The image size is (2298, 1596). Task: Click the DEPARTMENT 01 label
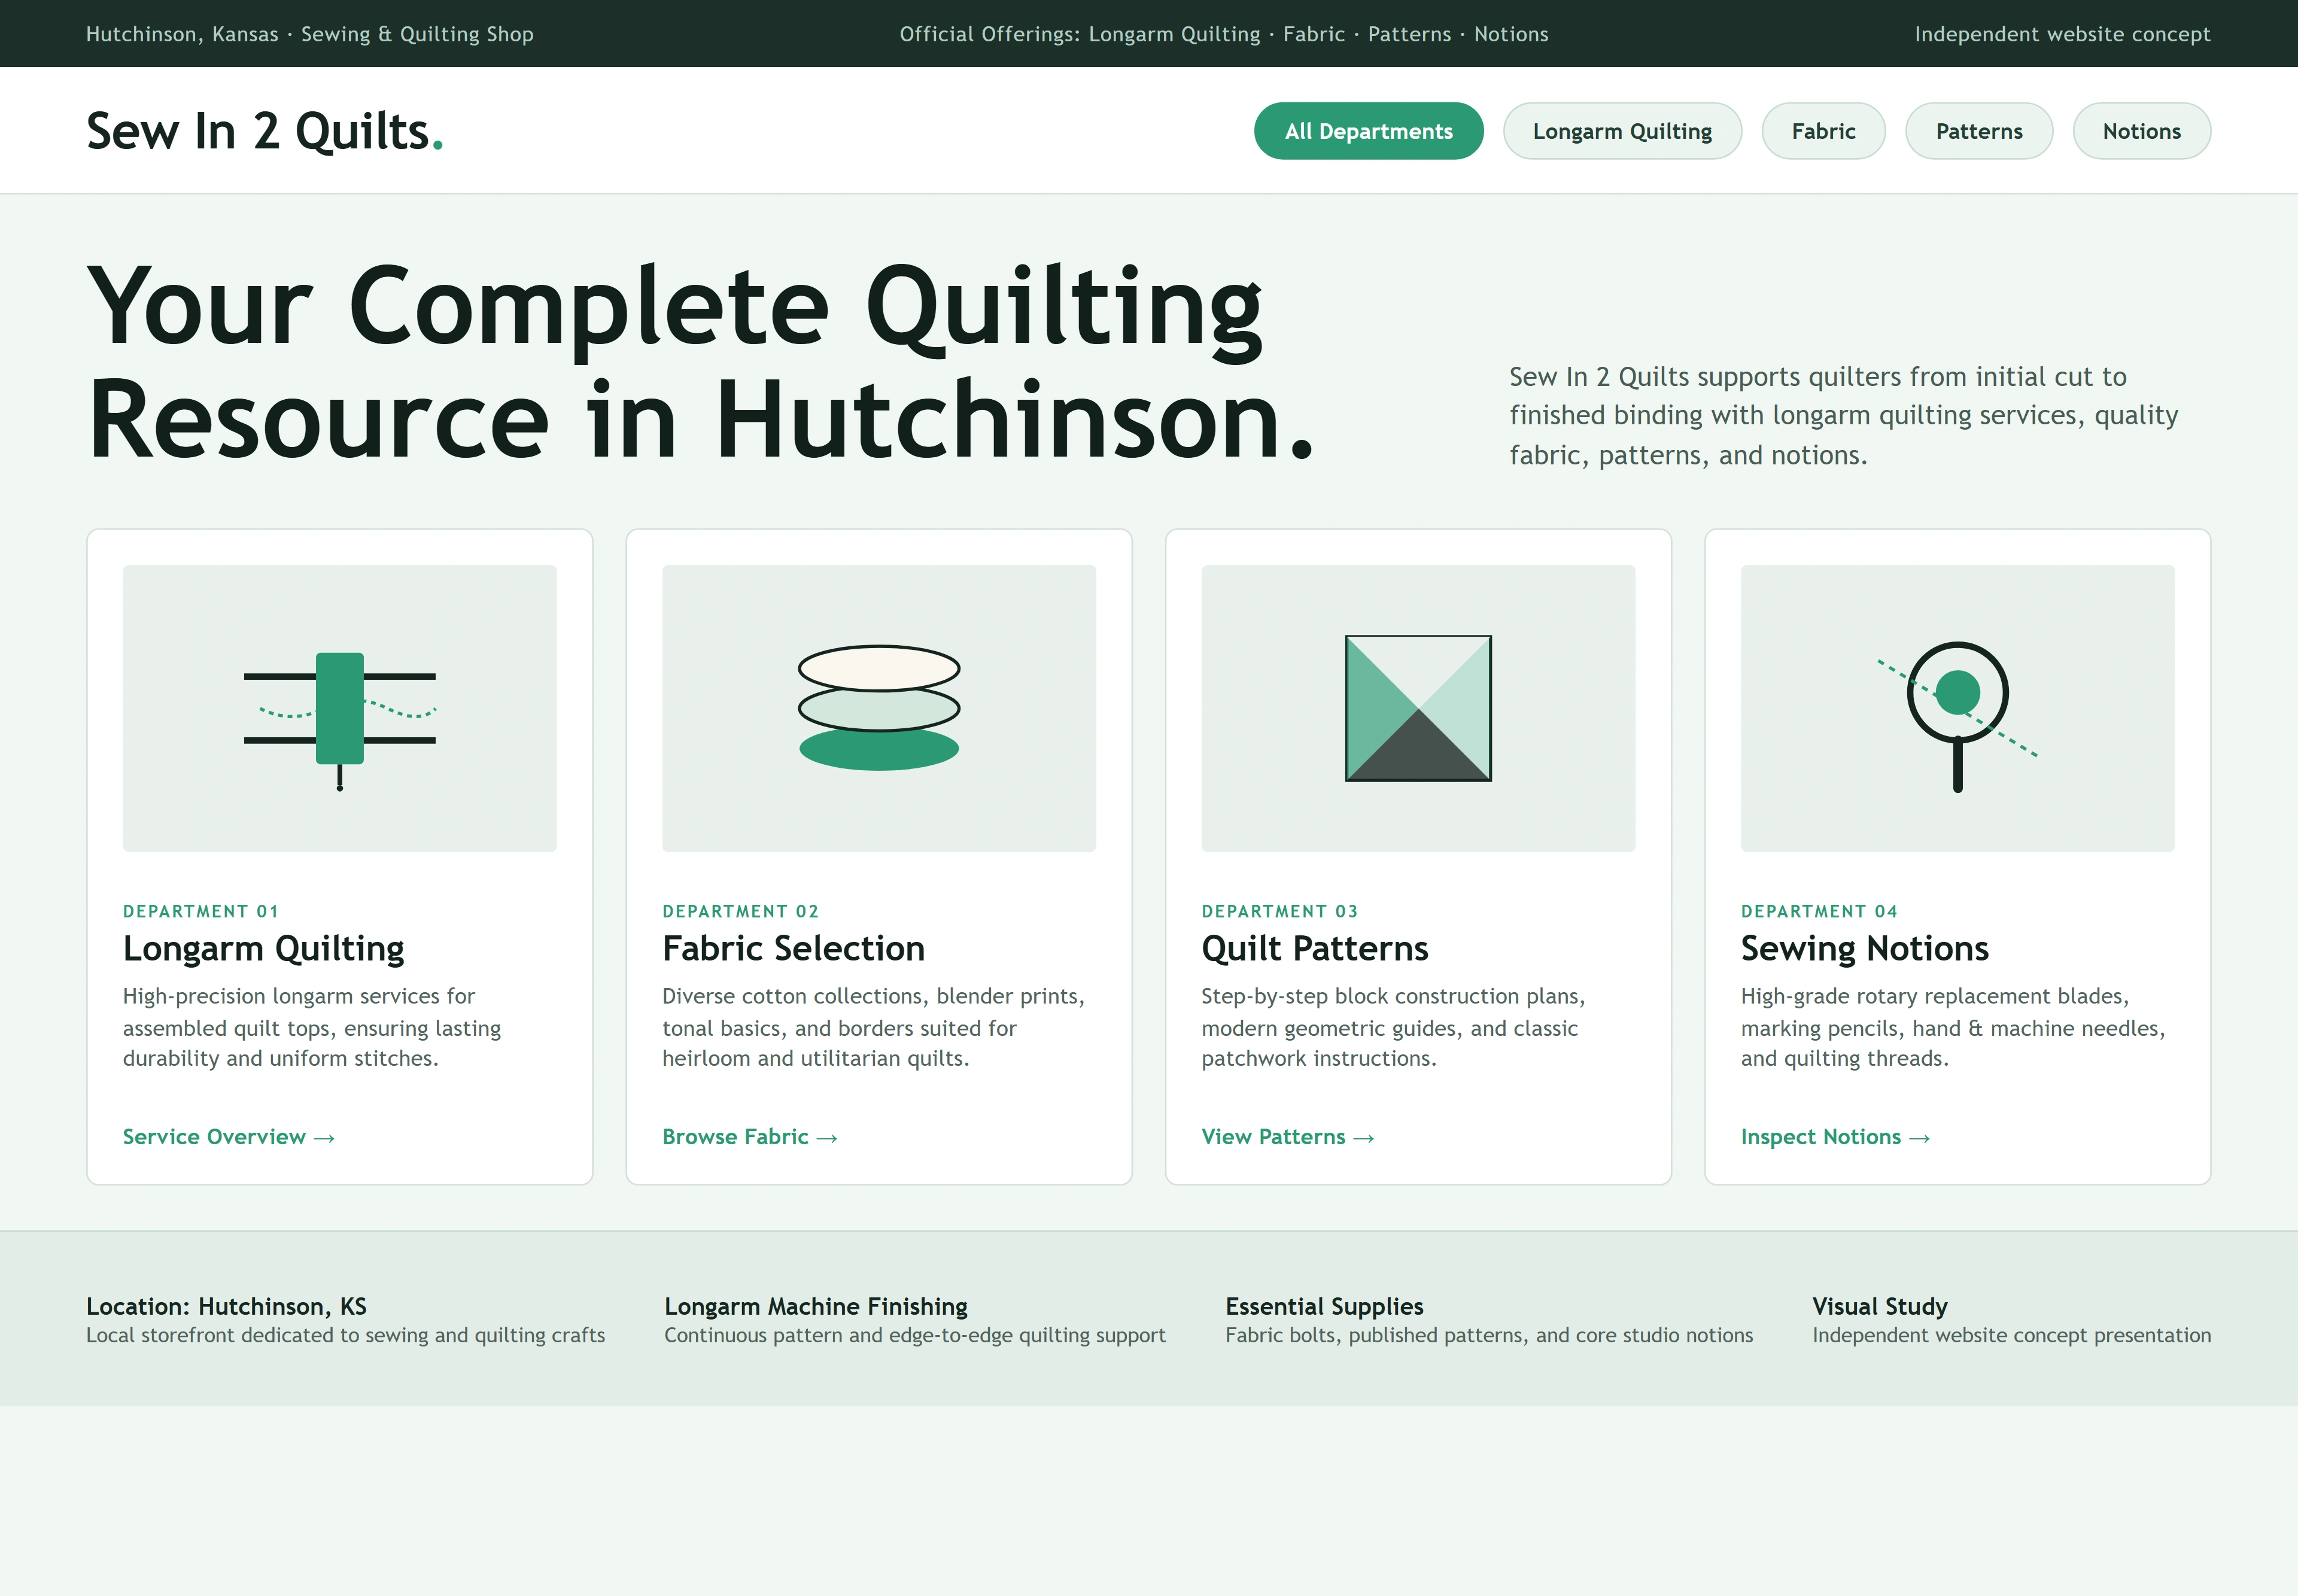tap(200, 911)
